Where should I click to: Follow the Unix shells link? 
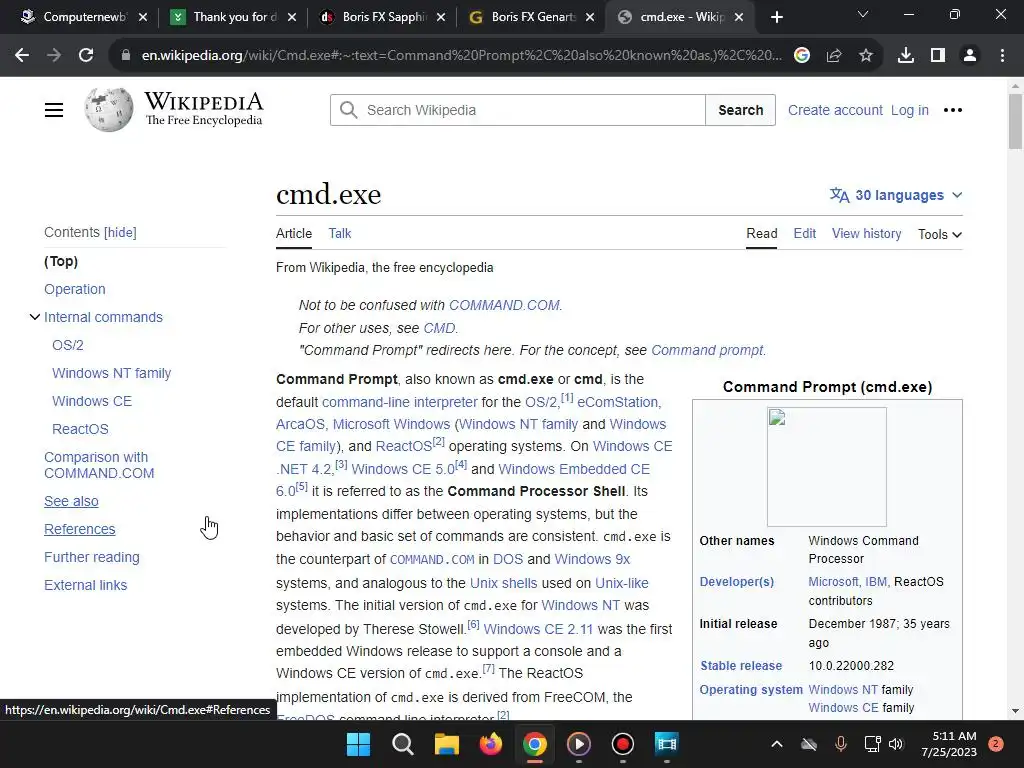(x=504, y=583)
